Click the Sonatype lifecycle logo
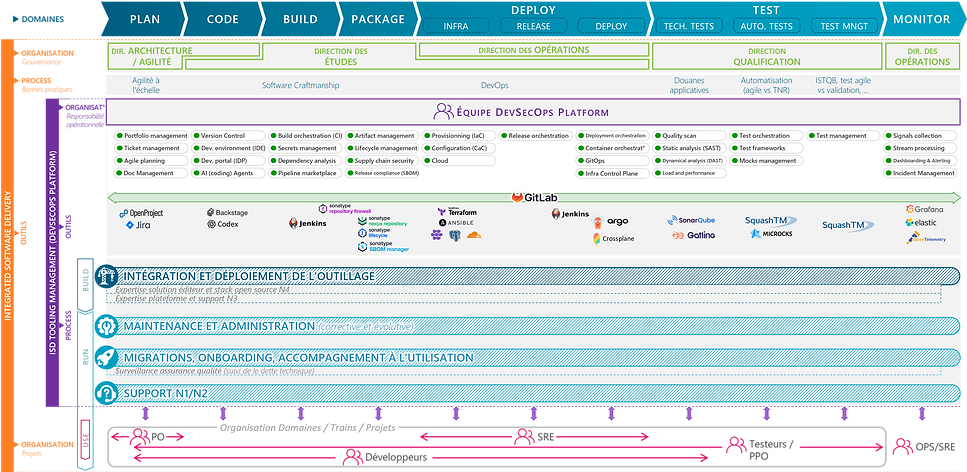The height and width of the screenshot is (472, 967). click(x=373, y=233)
